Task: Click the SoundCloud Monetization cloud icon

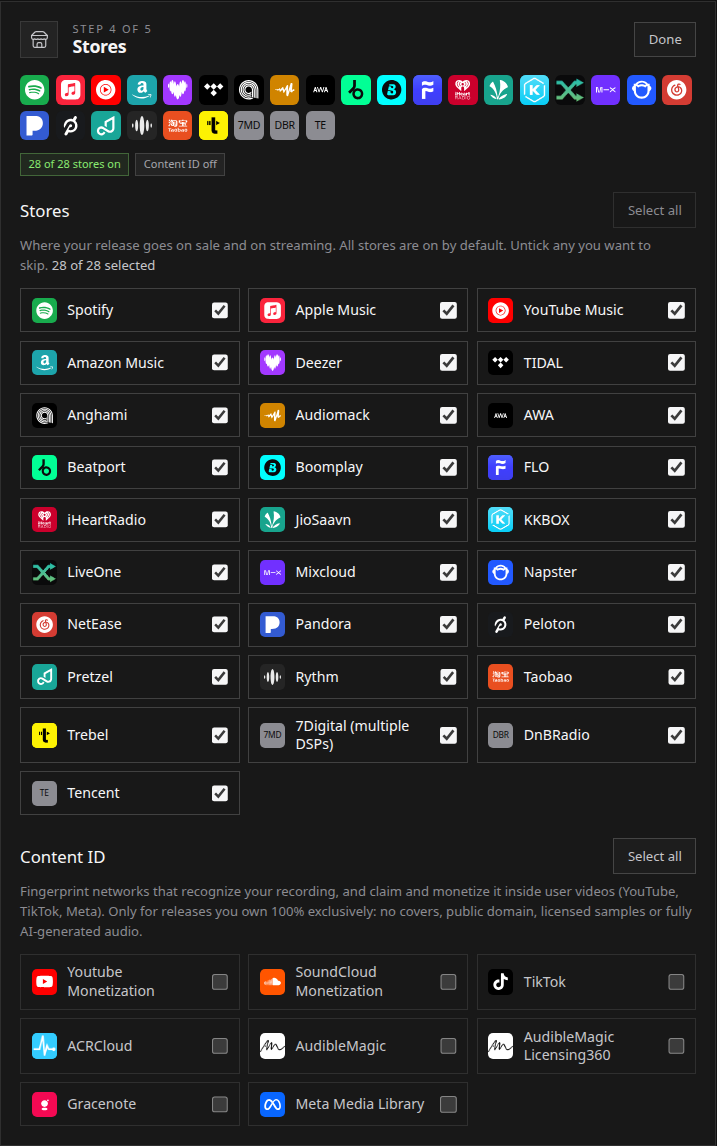Action: [273, 982]
